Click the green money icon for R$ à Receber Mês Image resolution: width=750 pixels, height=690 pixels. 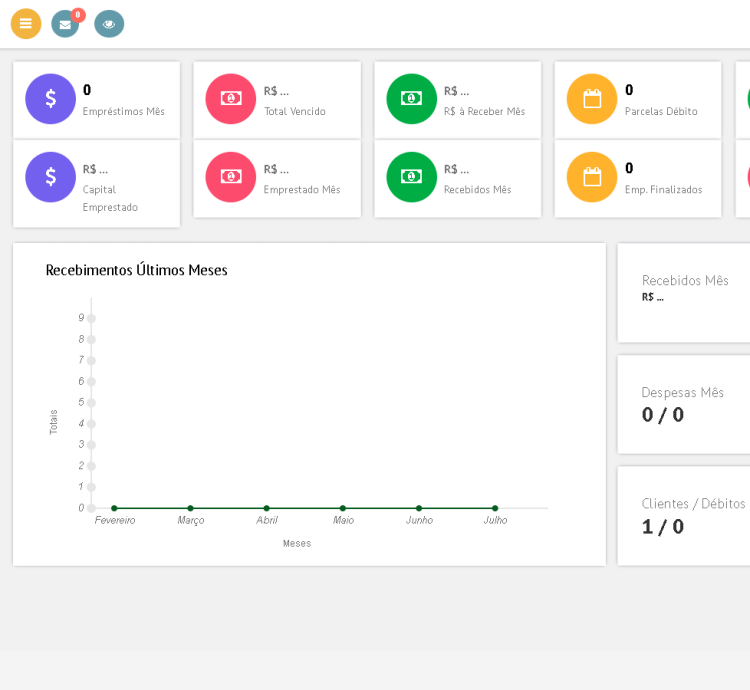pos(411,99)
